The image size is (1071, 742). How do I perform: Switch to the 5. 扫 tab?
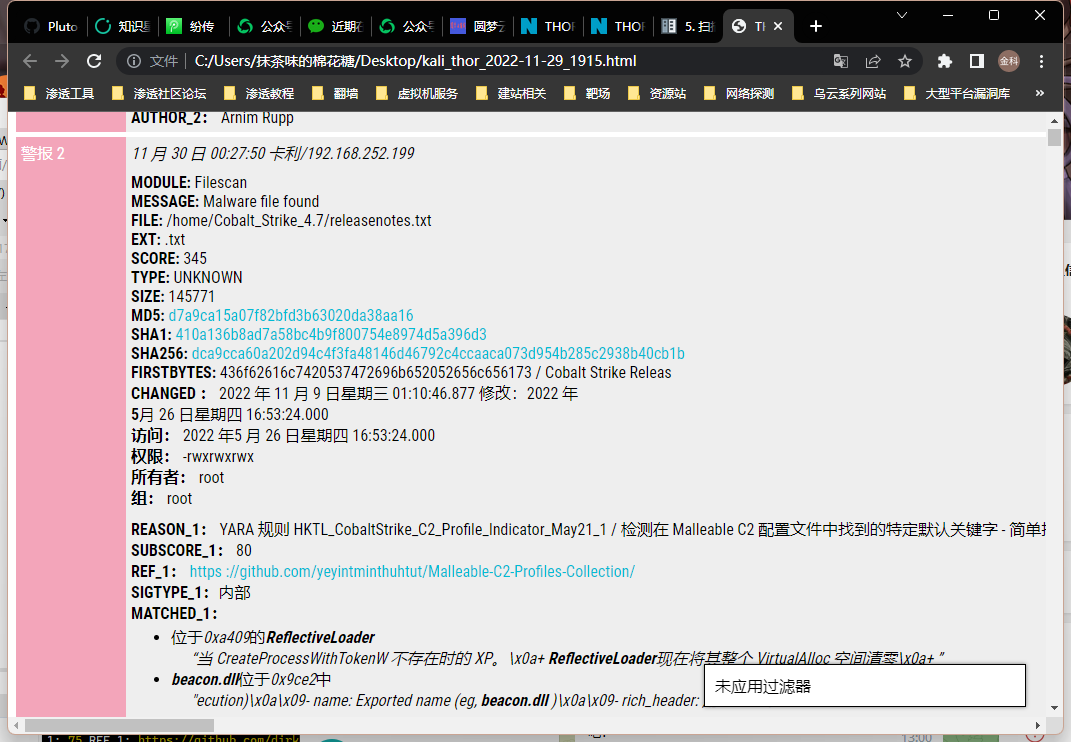click(688, 26)
